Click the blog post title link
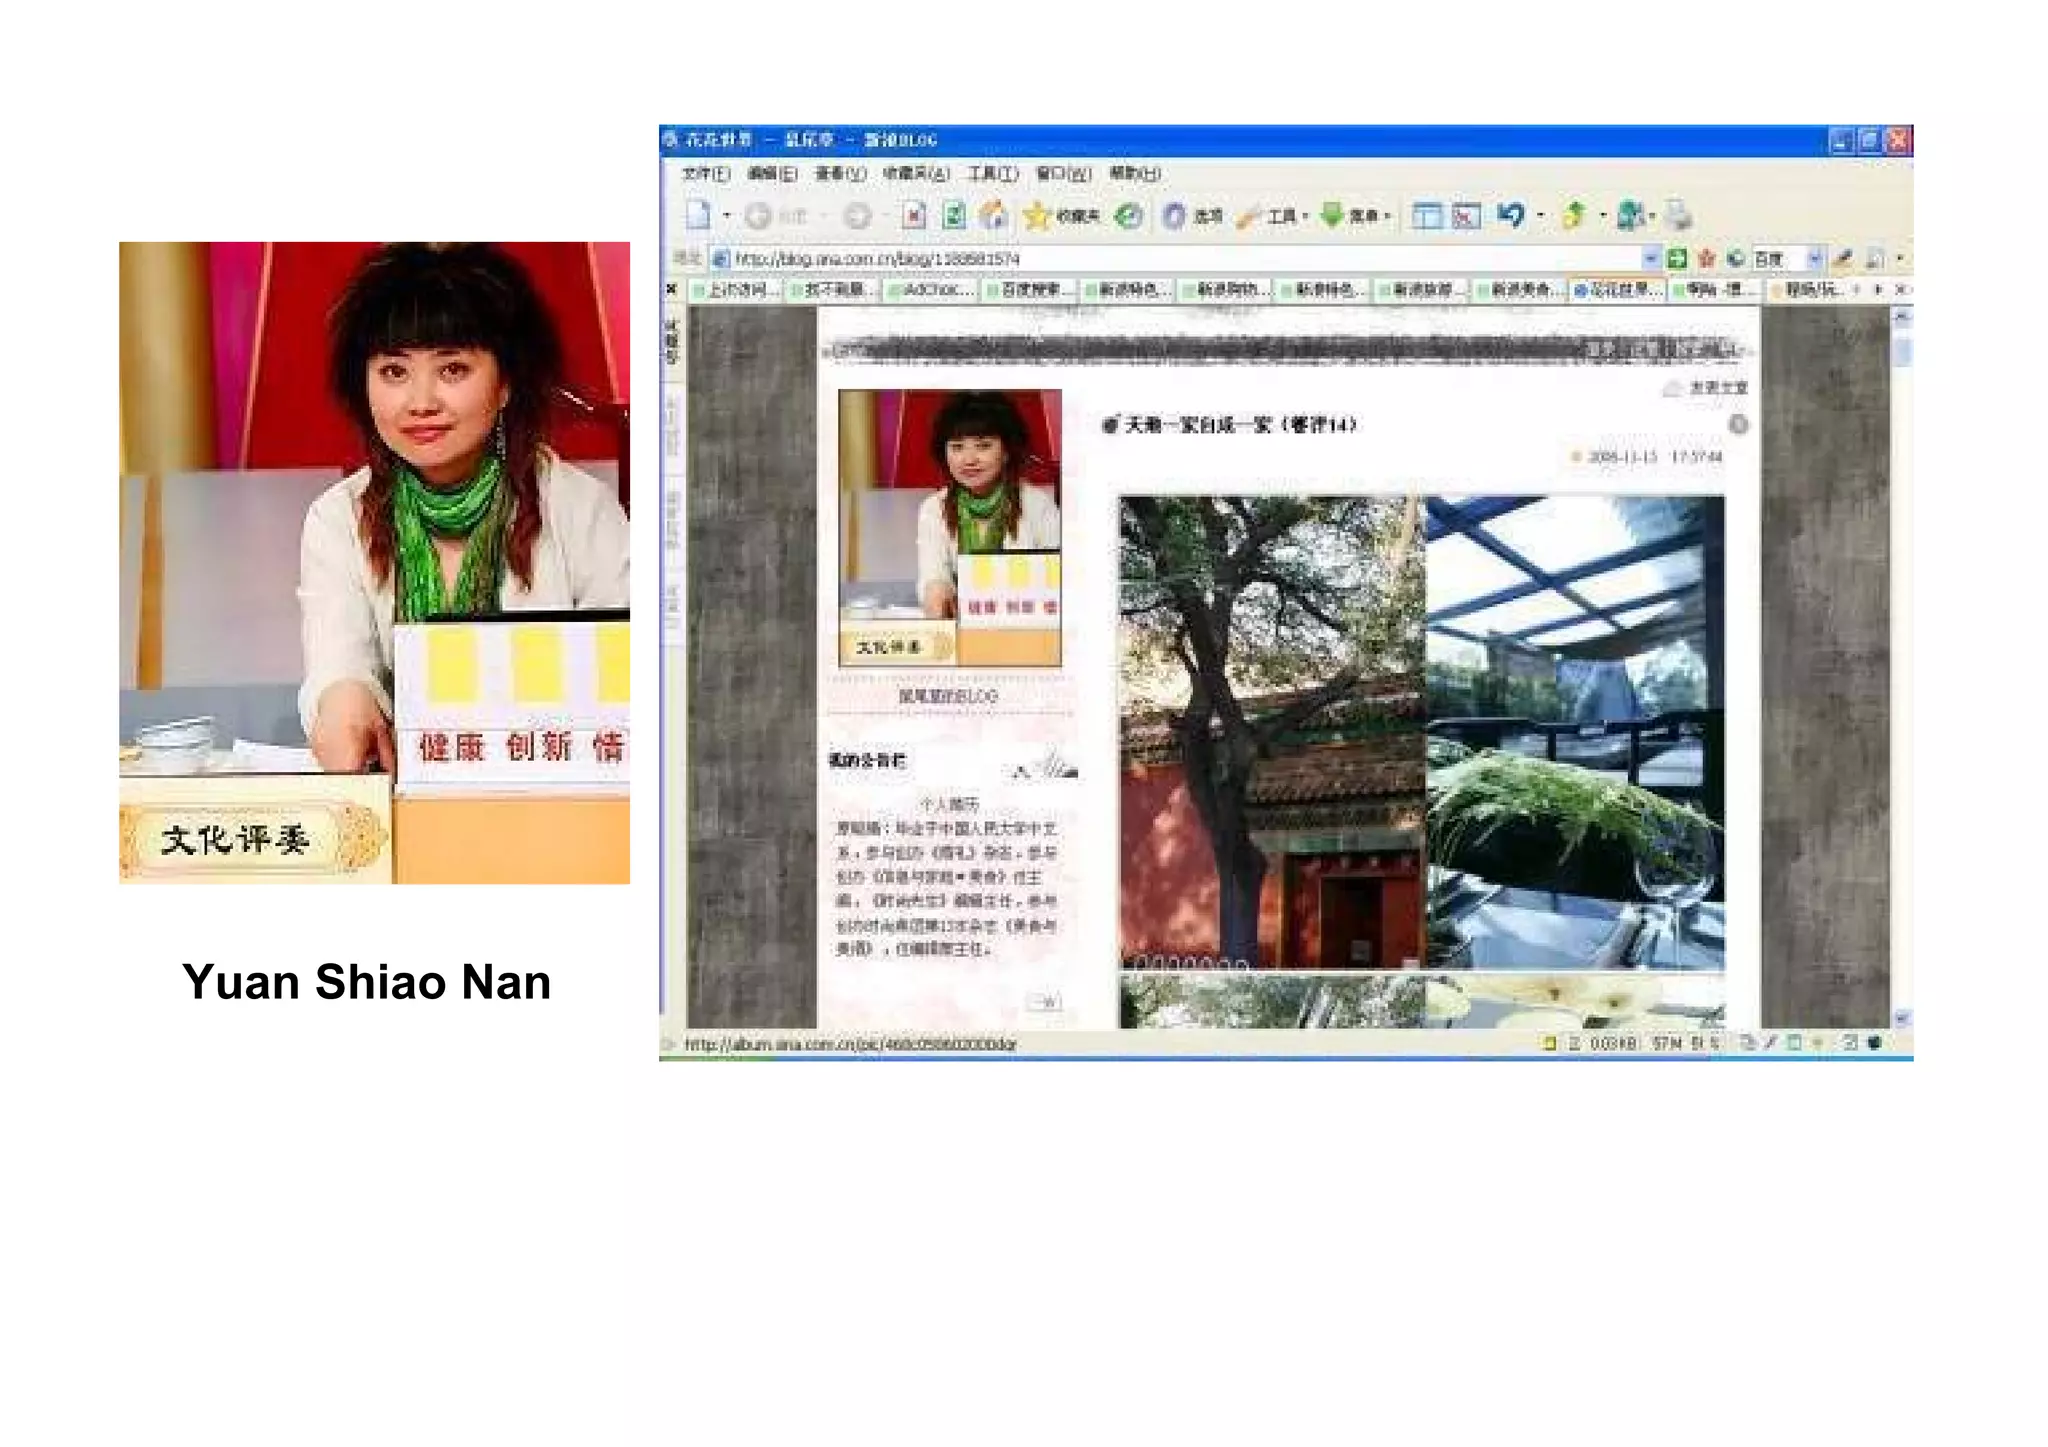The height and width of the screenshot is (1447, 2048). pyautogui.click(x=1240, y=425)
